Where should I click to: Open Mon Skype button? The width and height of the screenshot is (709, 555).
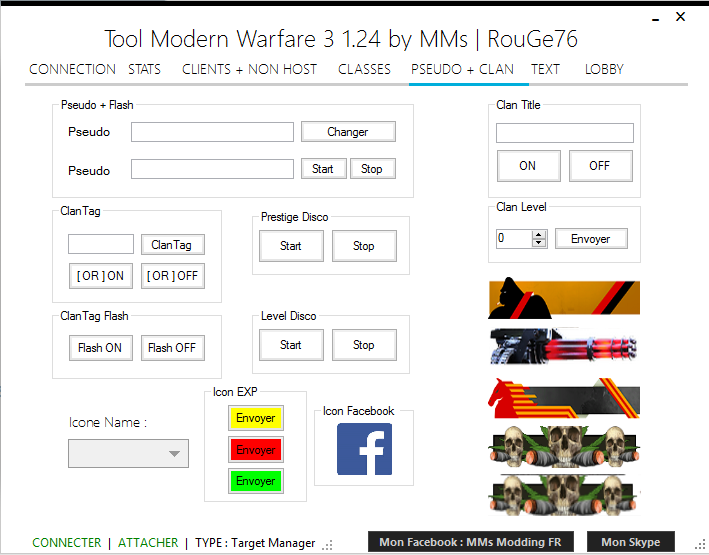631,542
